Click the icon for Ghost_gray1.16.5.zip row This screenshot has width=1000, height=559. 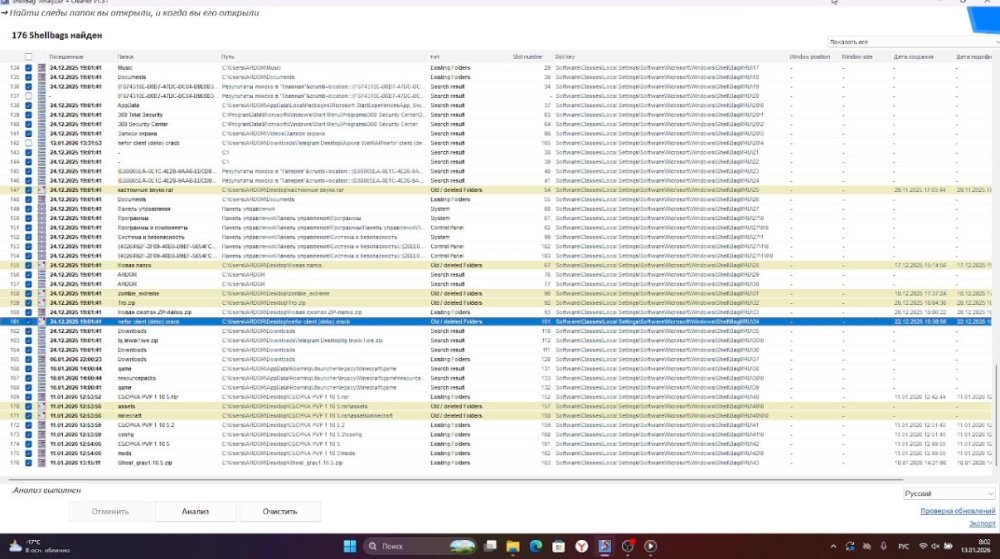[x=41, y=463]
